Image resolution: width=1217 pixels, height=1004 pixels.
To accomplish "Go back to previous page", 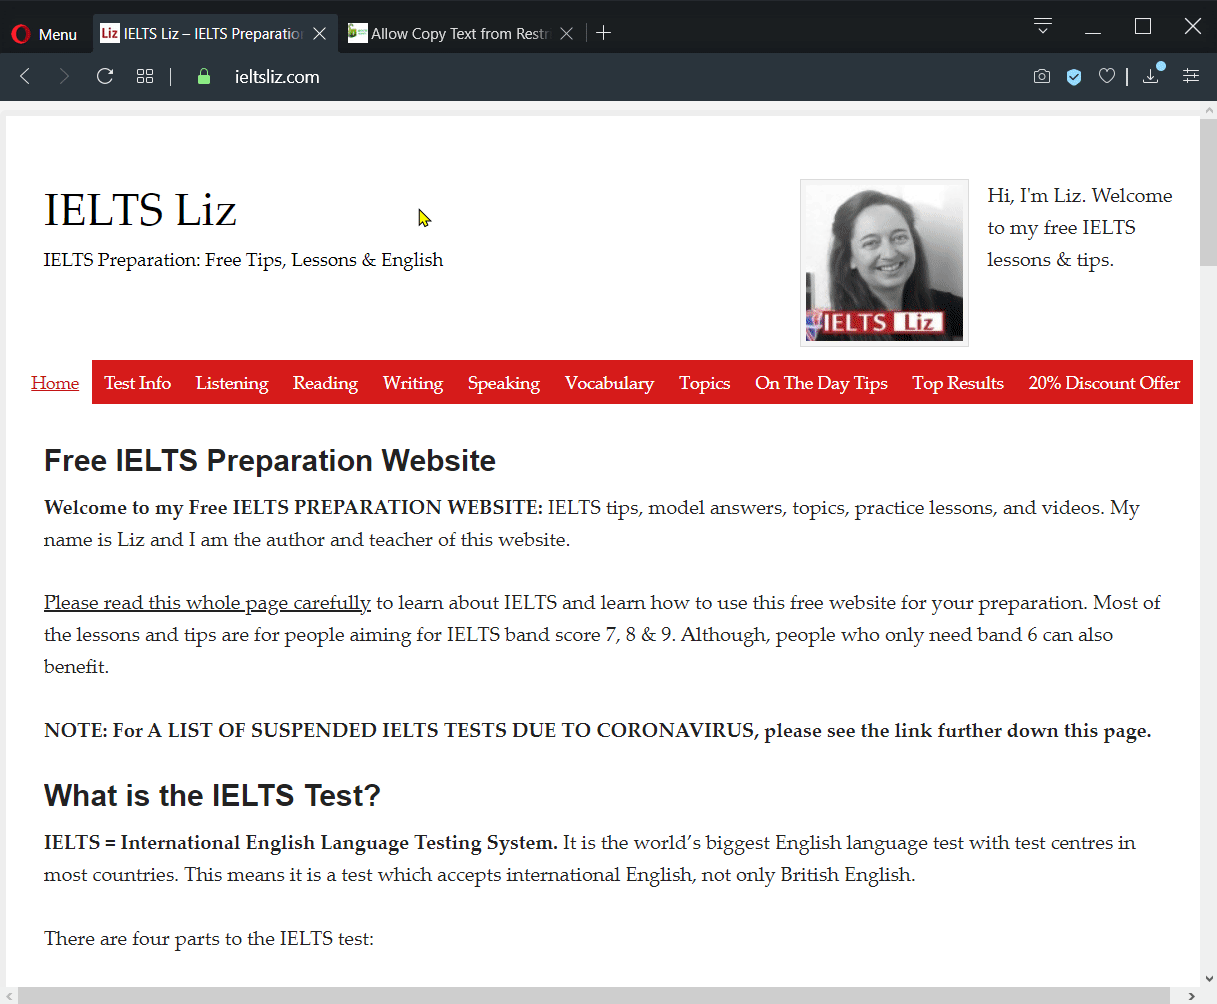I will [x=26, y=76].
